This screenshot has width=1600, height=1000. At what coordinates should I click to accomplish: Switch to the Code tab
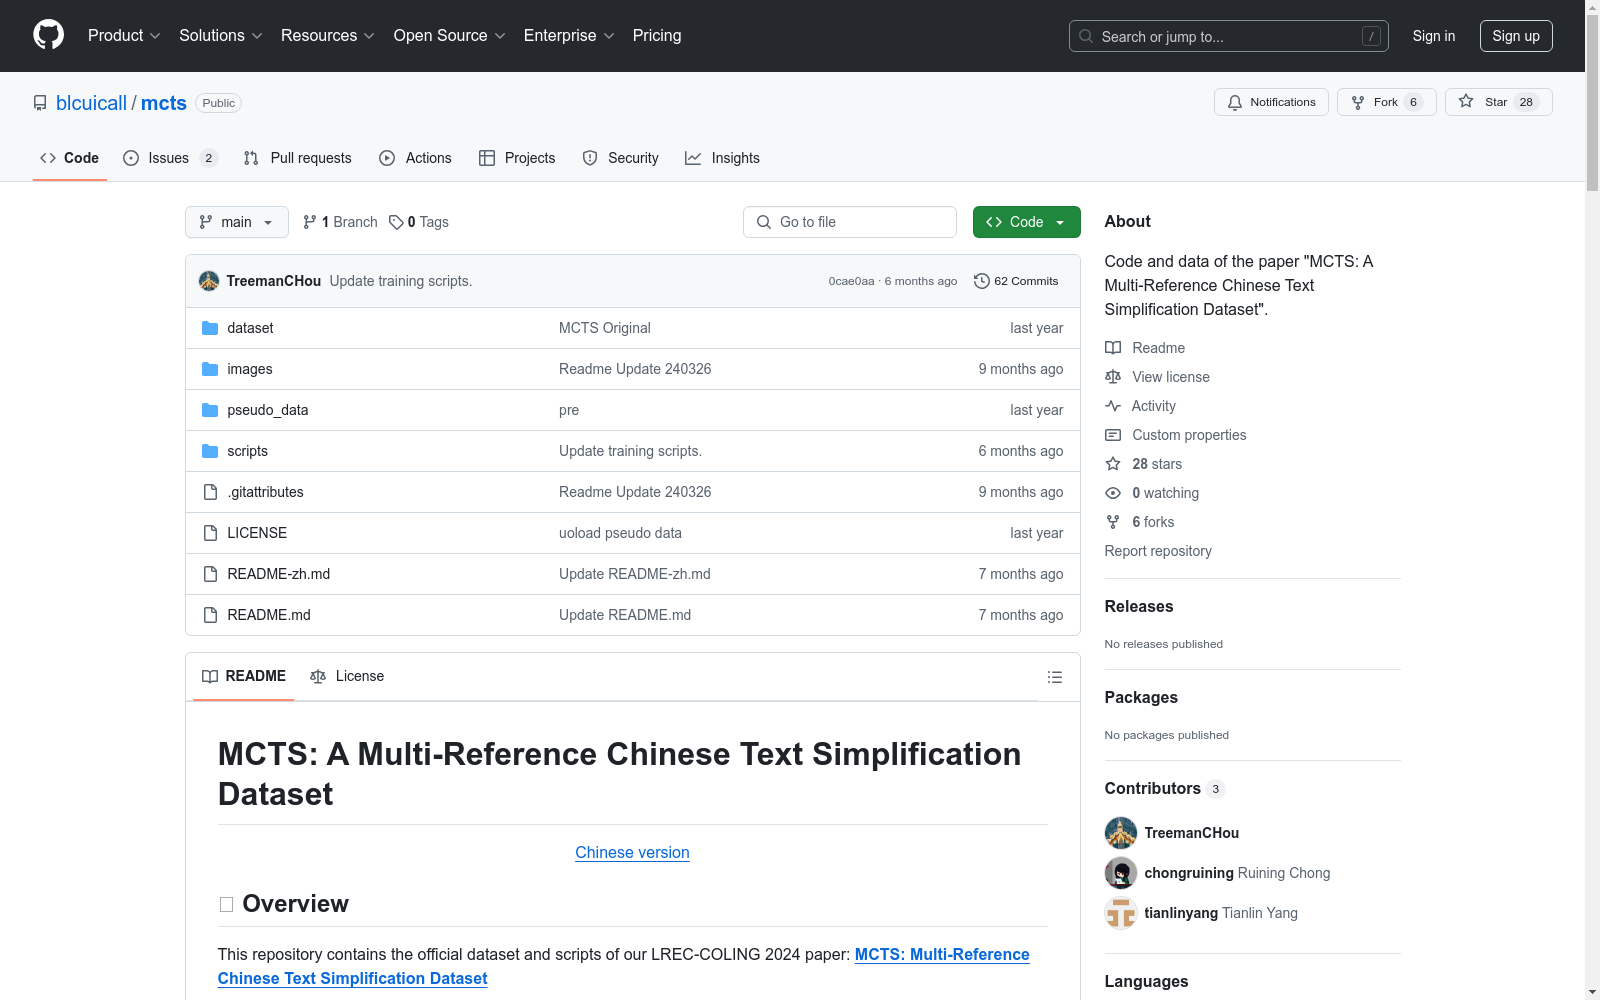click(70, 158)
